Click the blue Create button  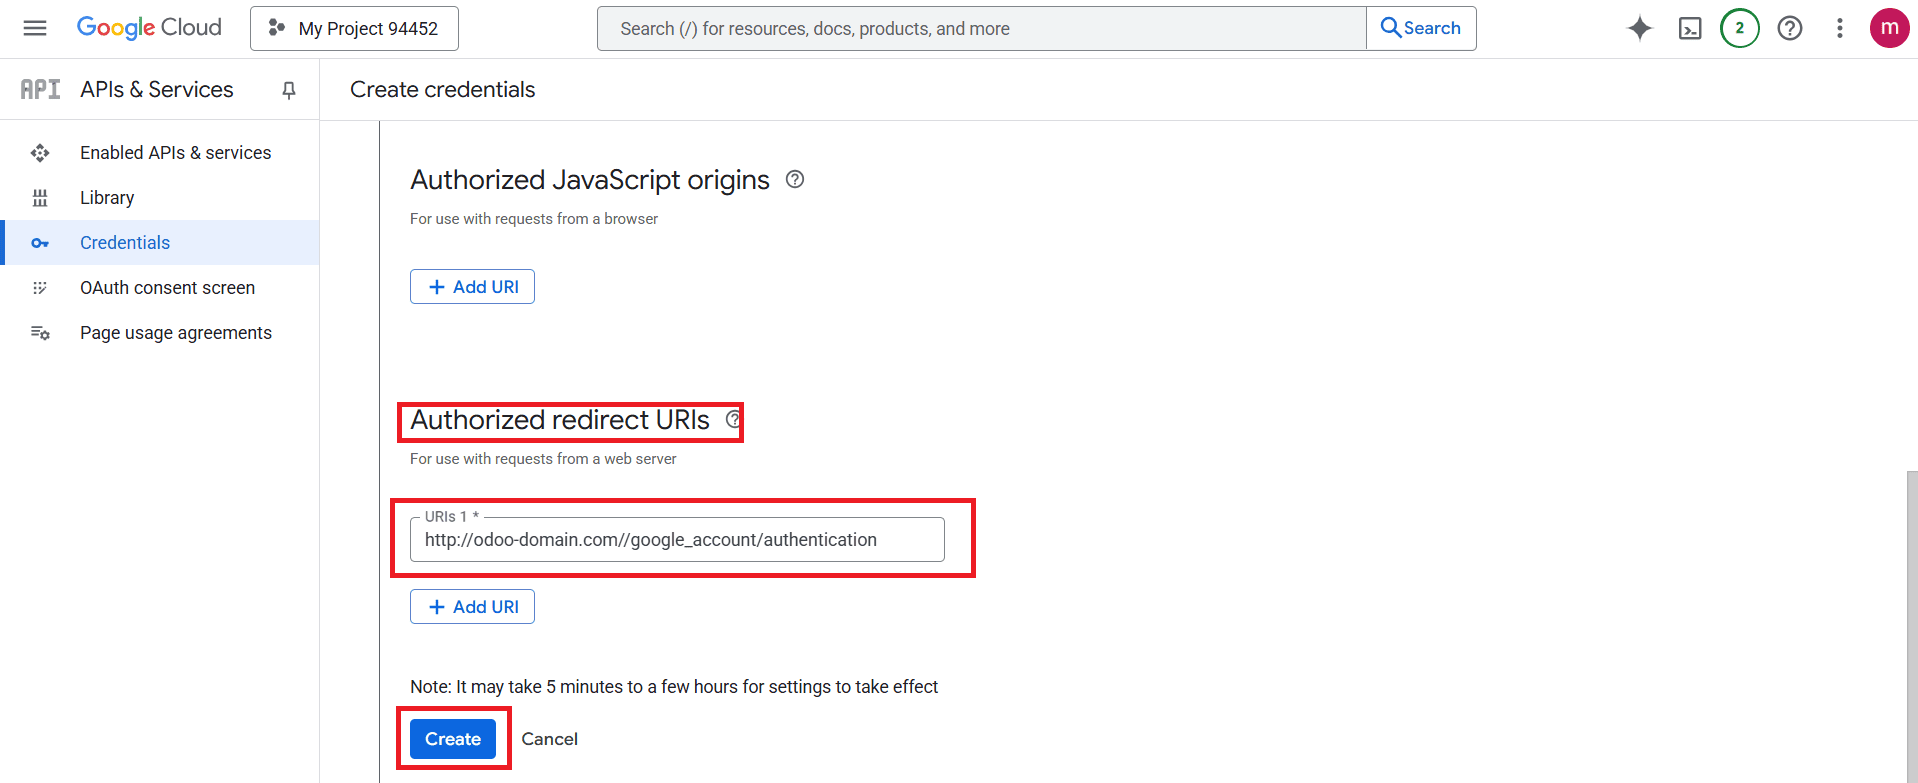453,738
